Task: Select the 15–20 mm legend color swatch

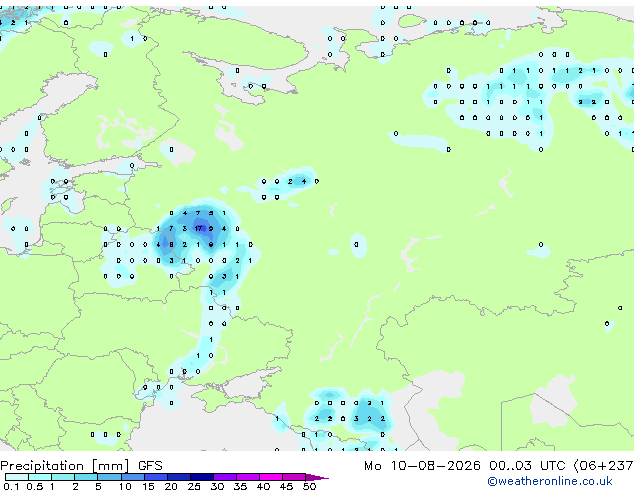Action: [155, 477]
